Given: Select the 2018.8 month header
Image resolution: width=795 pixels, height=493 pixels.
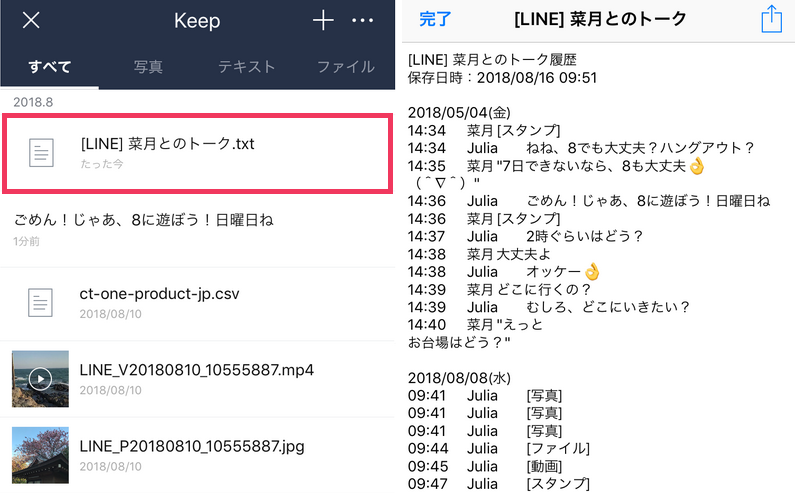Looking at the screenshot, I should coord(33,102).
